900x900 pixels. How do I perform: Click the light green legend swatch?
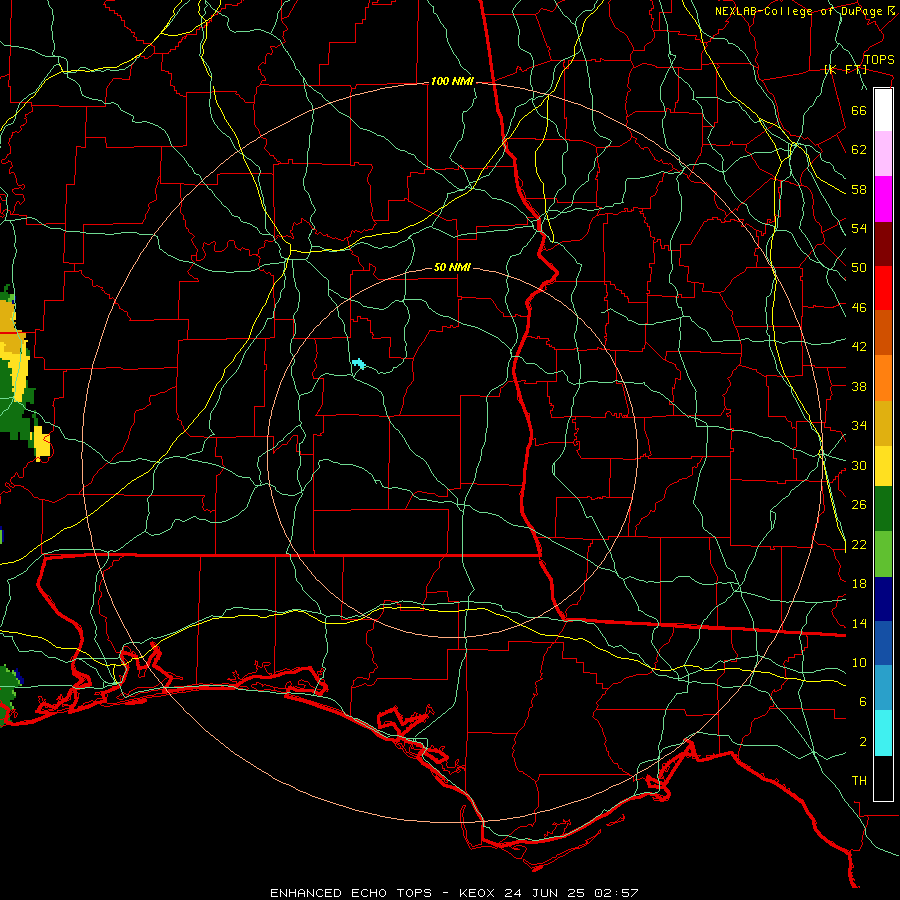tap(883, 554)
